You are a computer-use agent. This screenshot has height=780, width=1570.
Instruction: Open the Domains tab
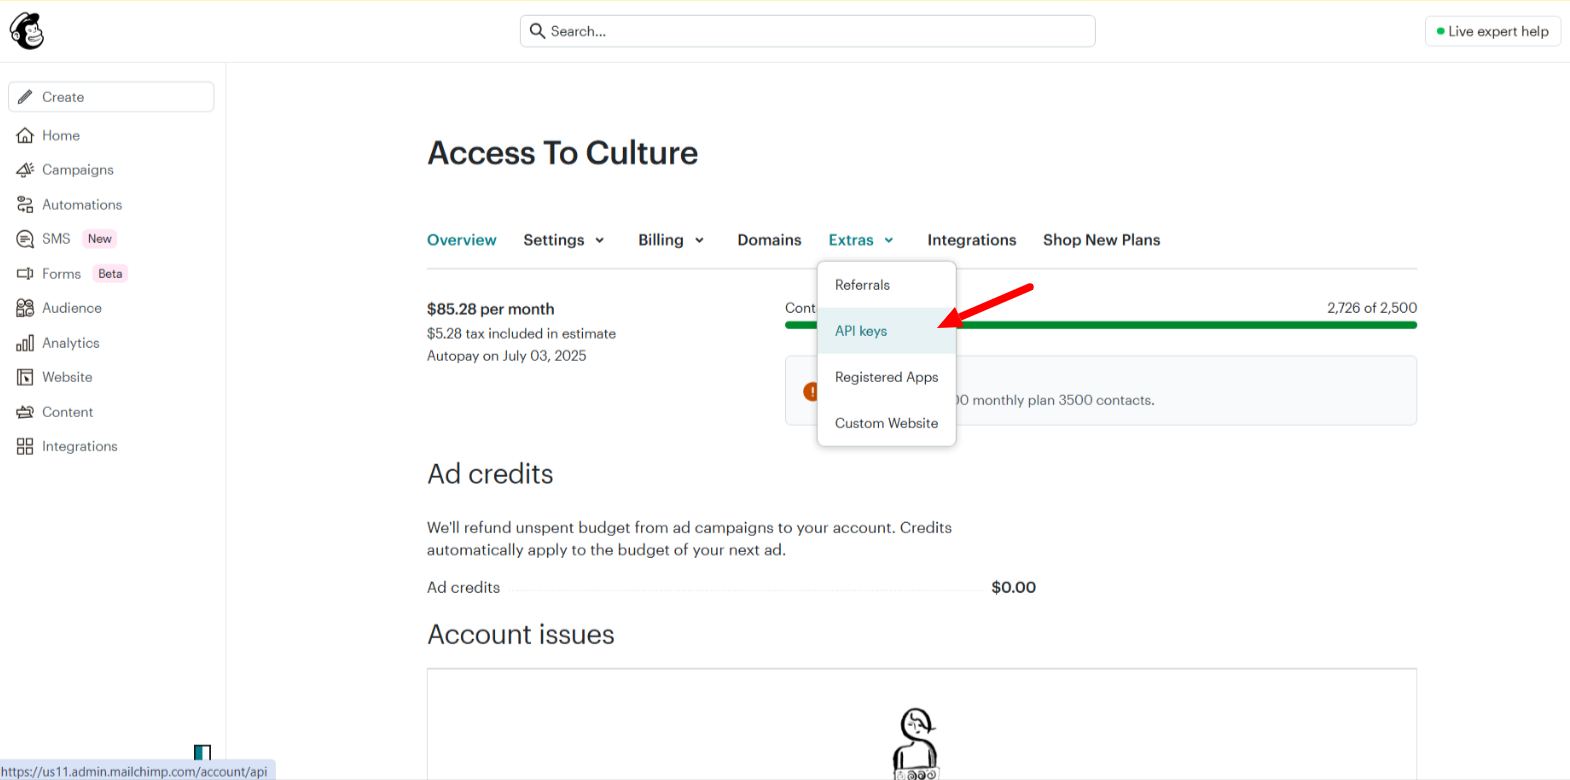[x=769, y=240]
